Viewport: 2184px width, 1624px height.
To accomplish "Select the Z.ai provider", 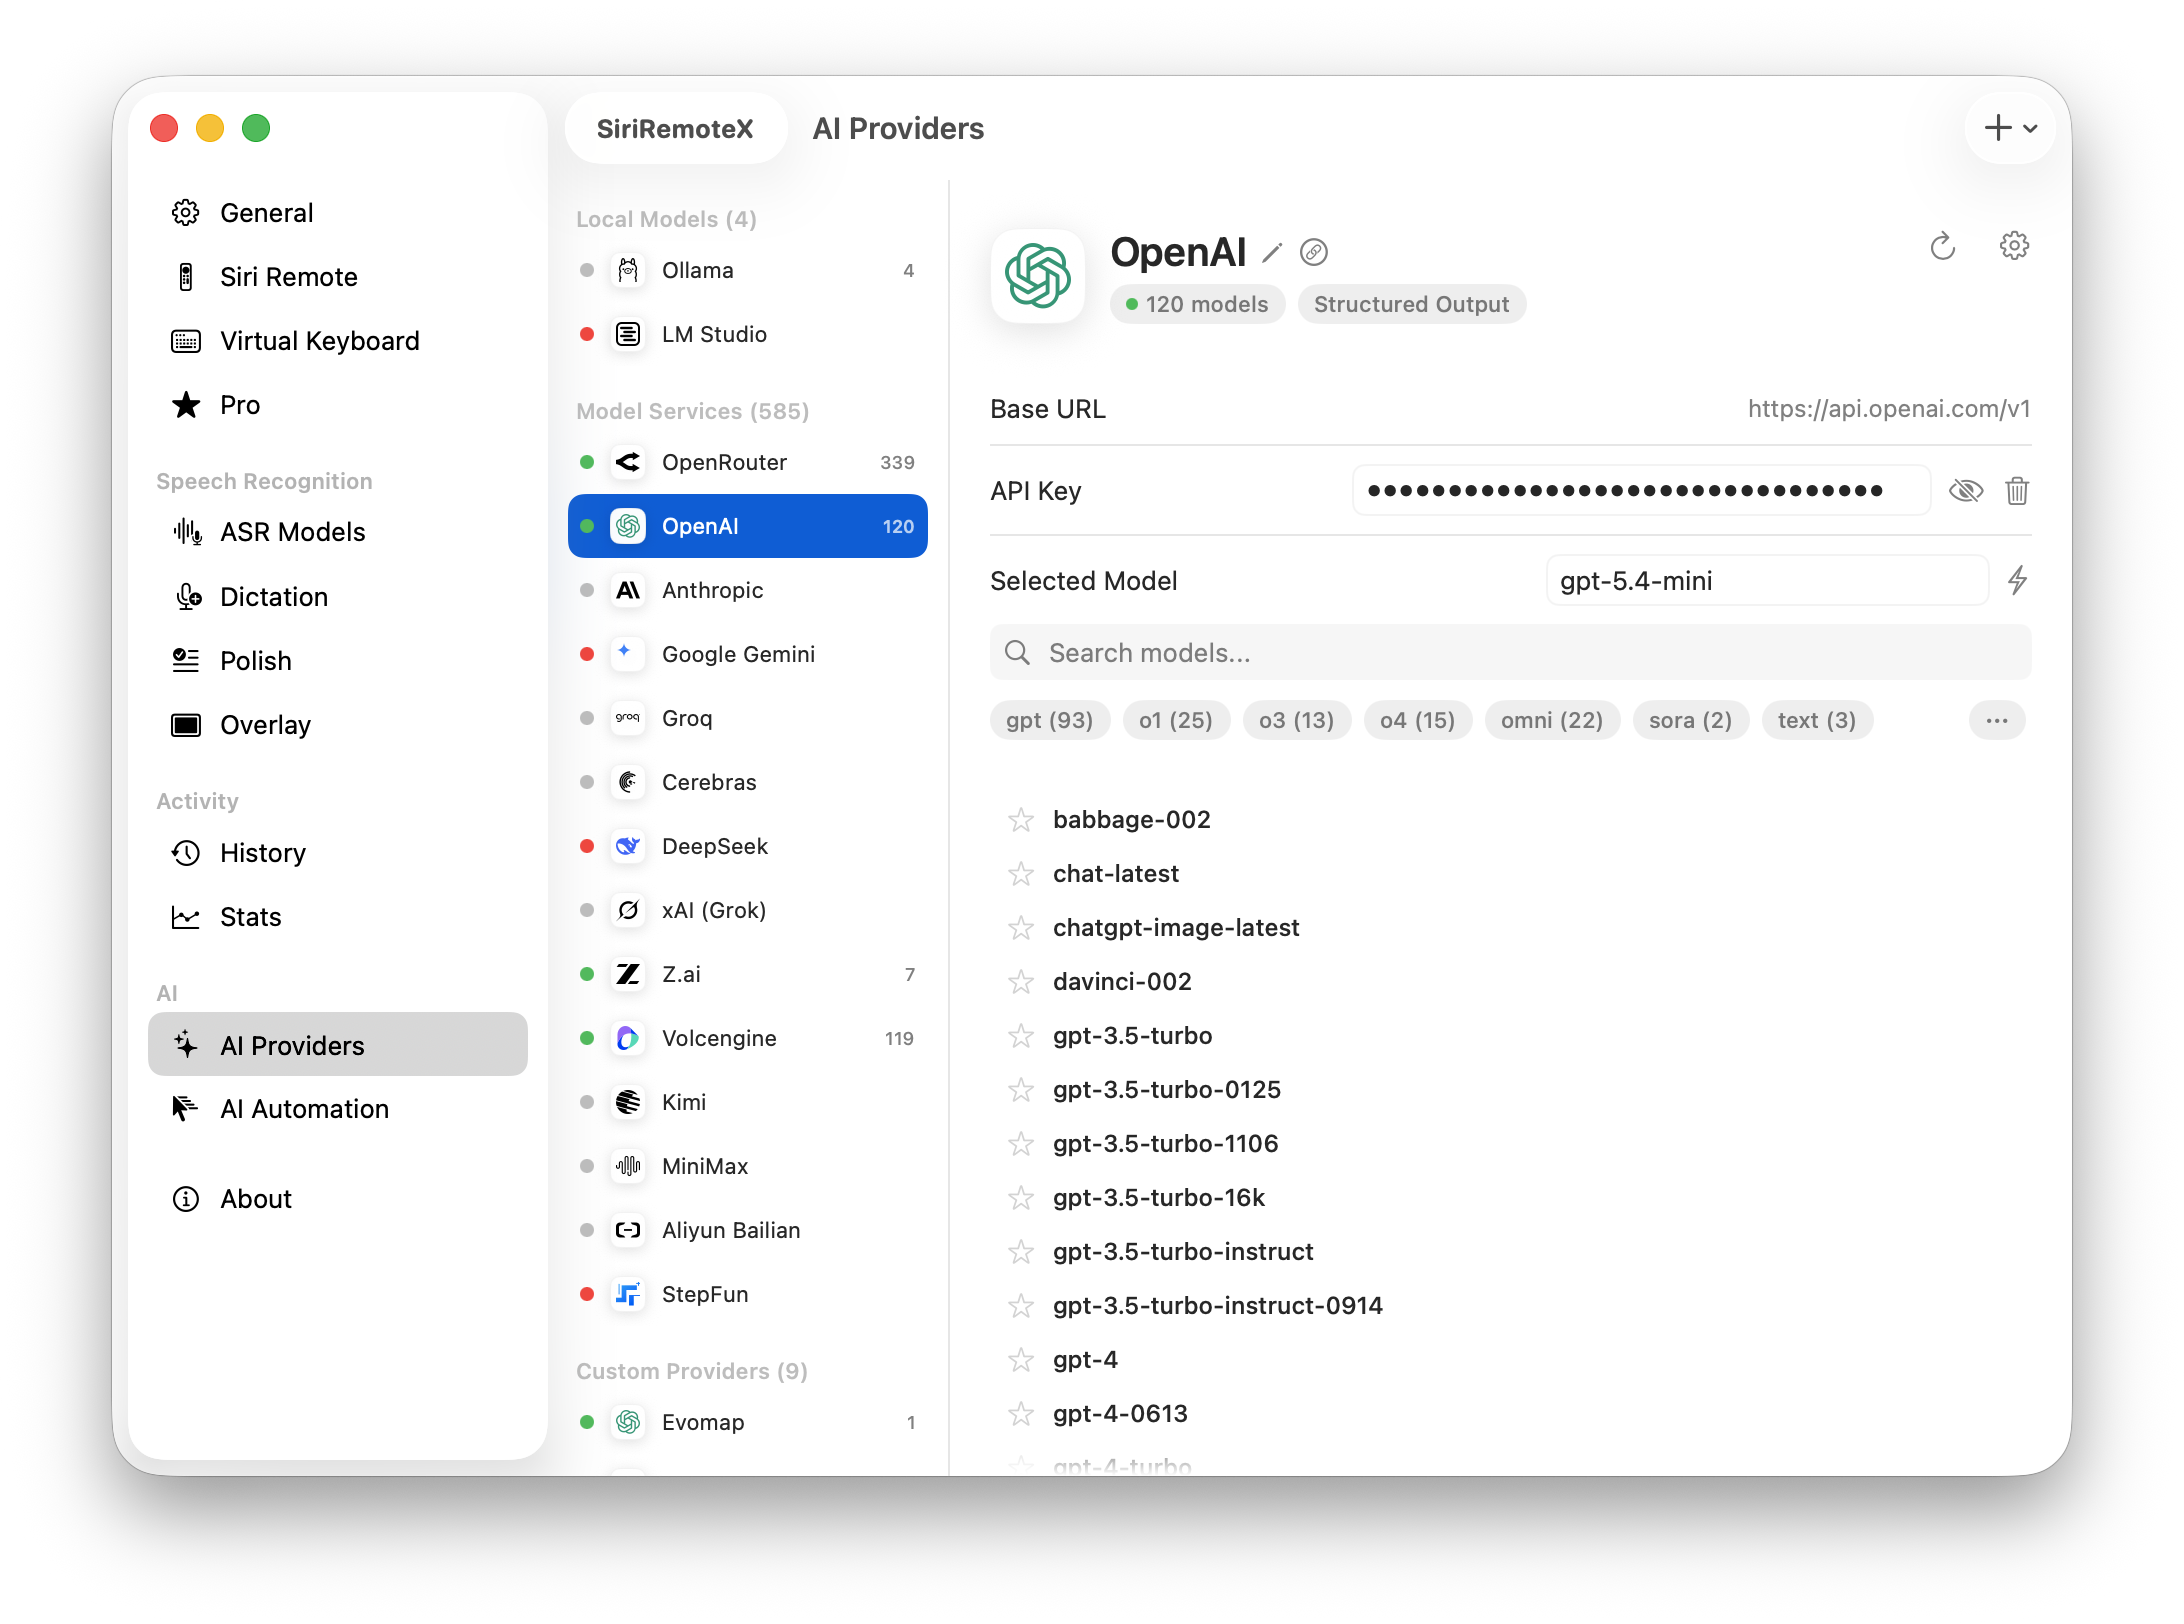I will [x=748, y=974].
